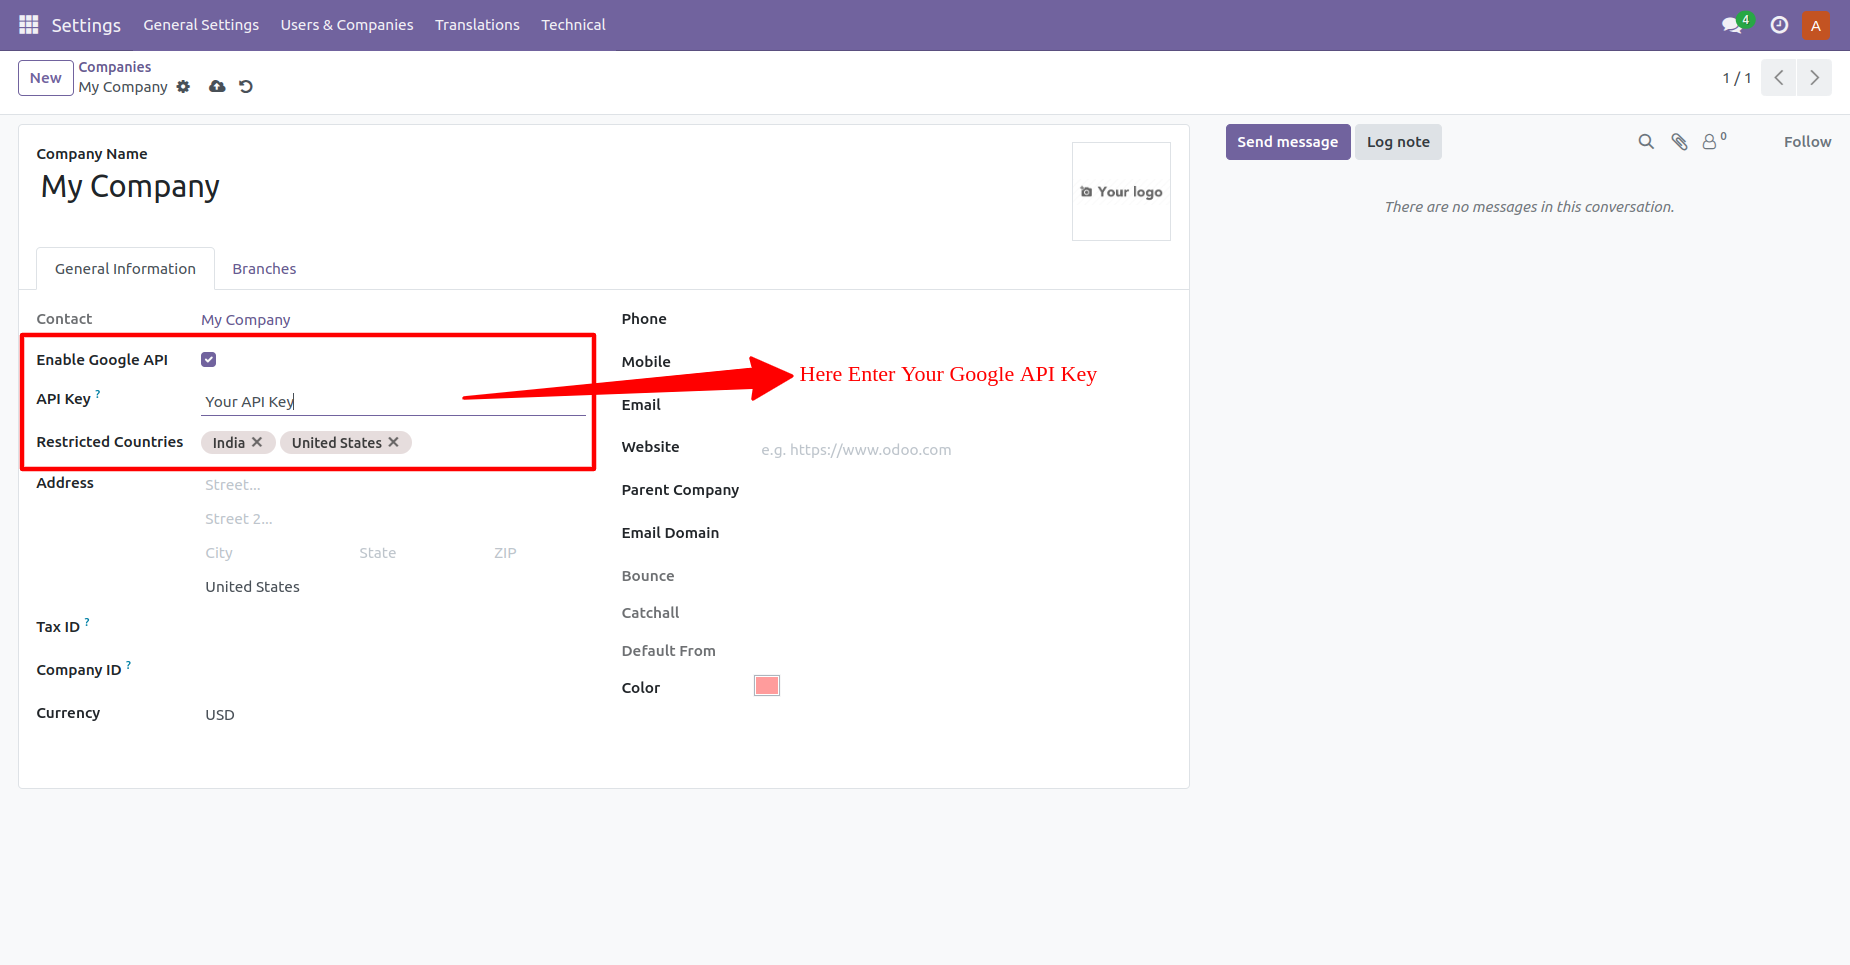Open the activities clock icon
This screenshot has height=965, width=1850.
pyautogui.click(x=1778, y=24)
